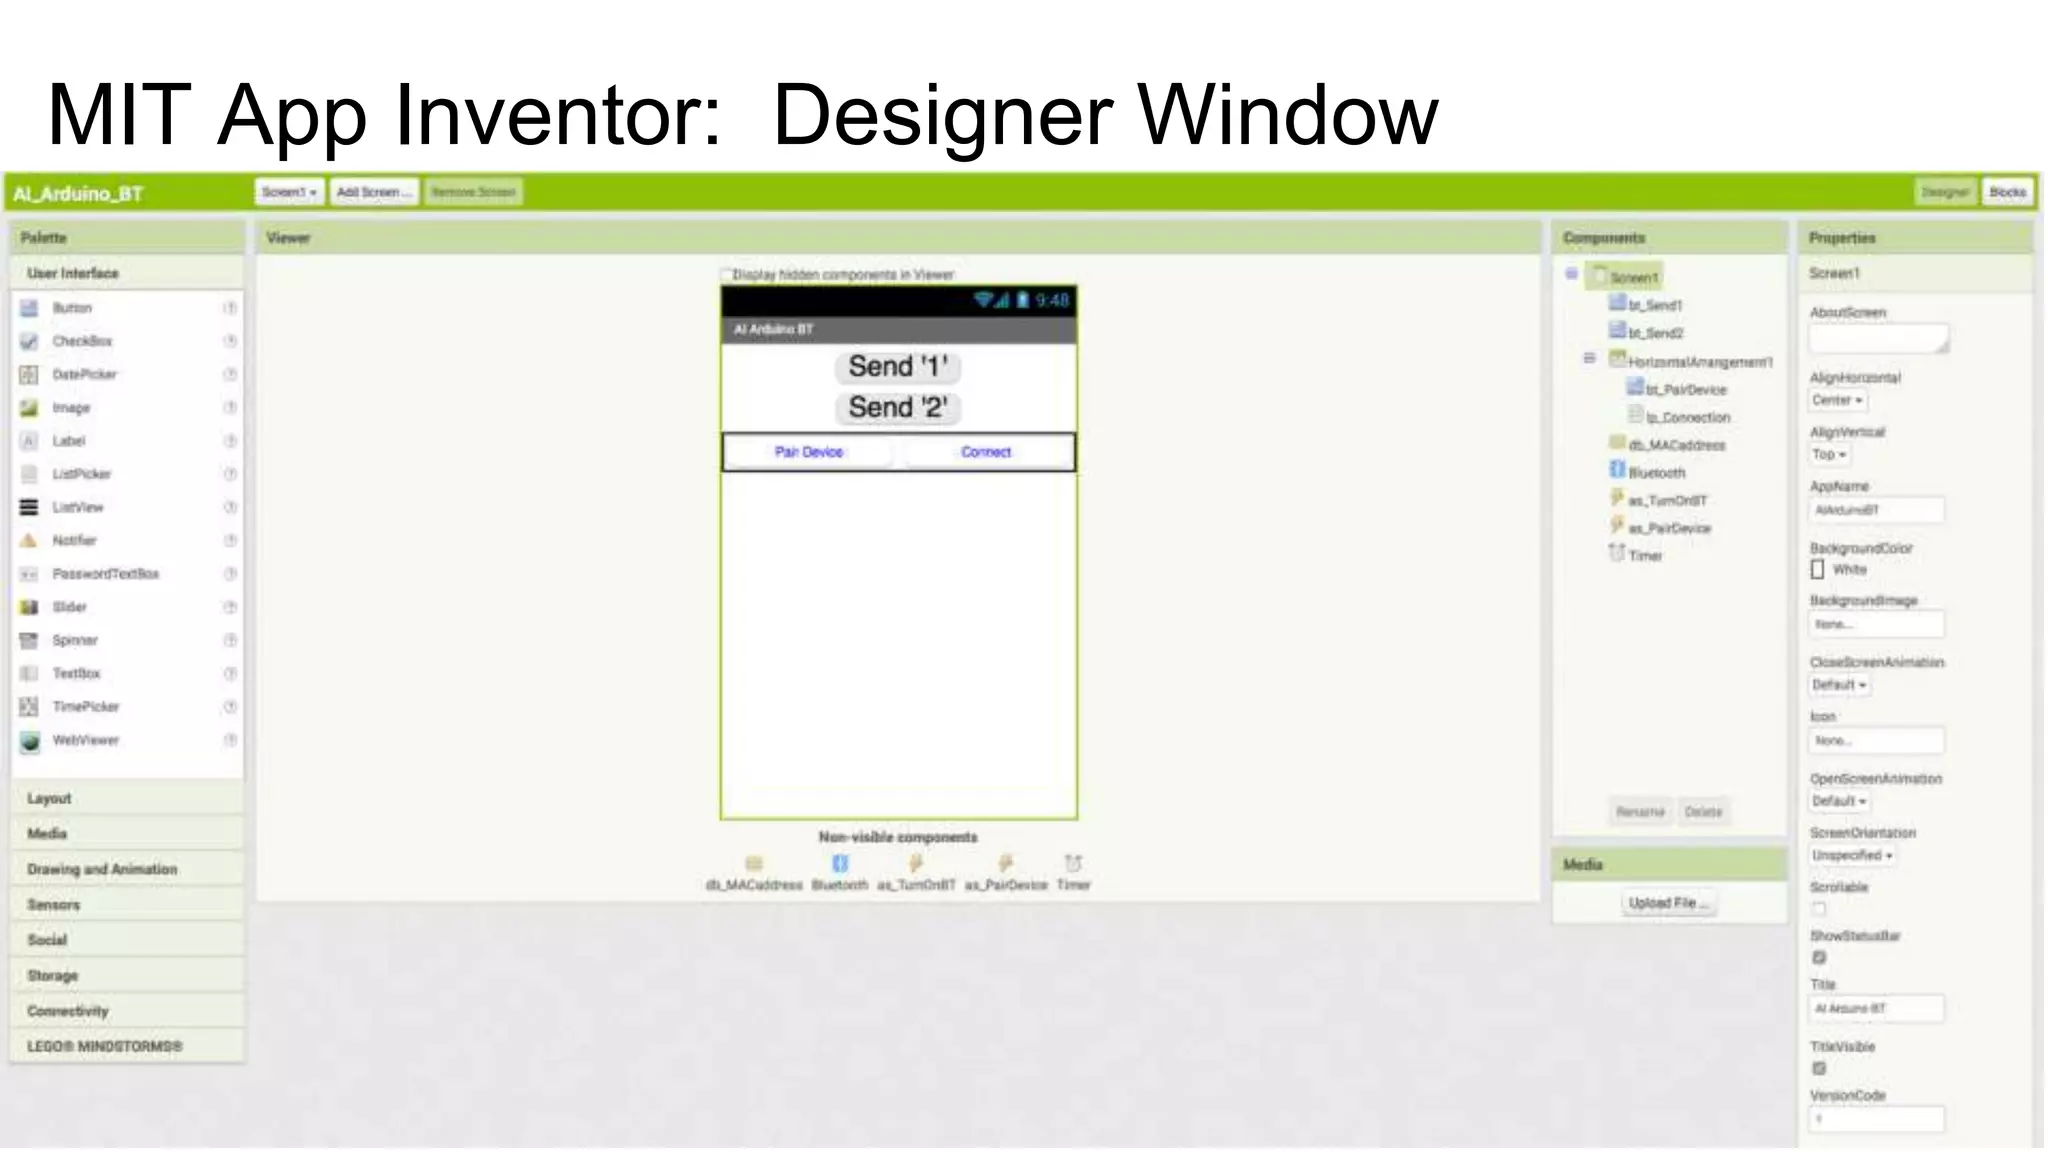Expand the LEGO MINDSTORMS palette section
This screenshot has width=2048, height=1152.
pyautogui.click(x=127, y=1046)
